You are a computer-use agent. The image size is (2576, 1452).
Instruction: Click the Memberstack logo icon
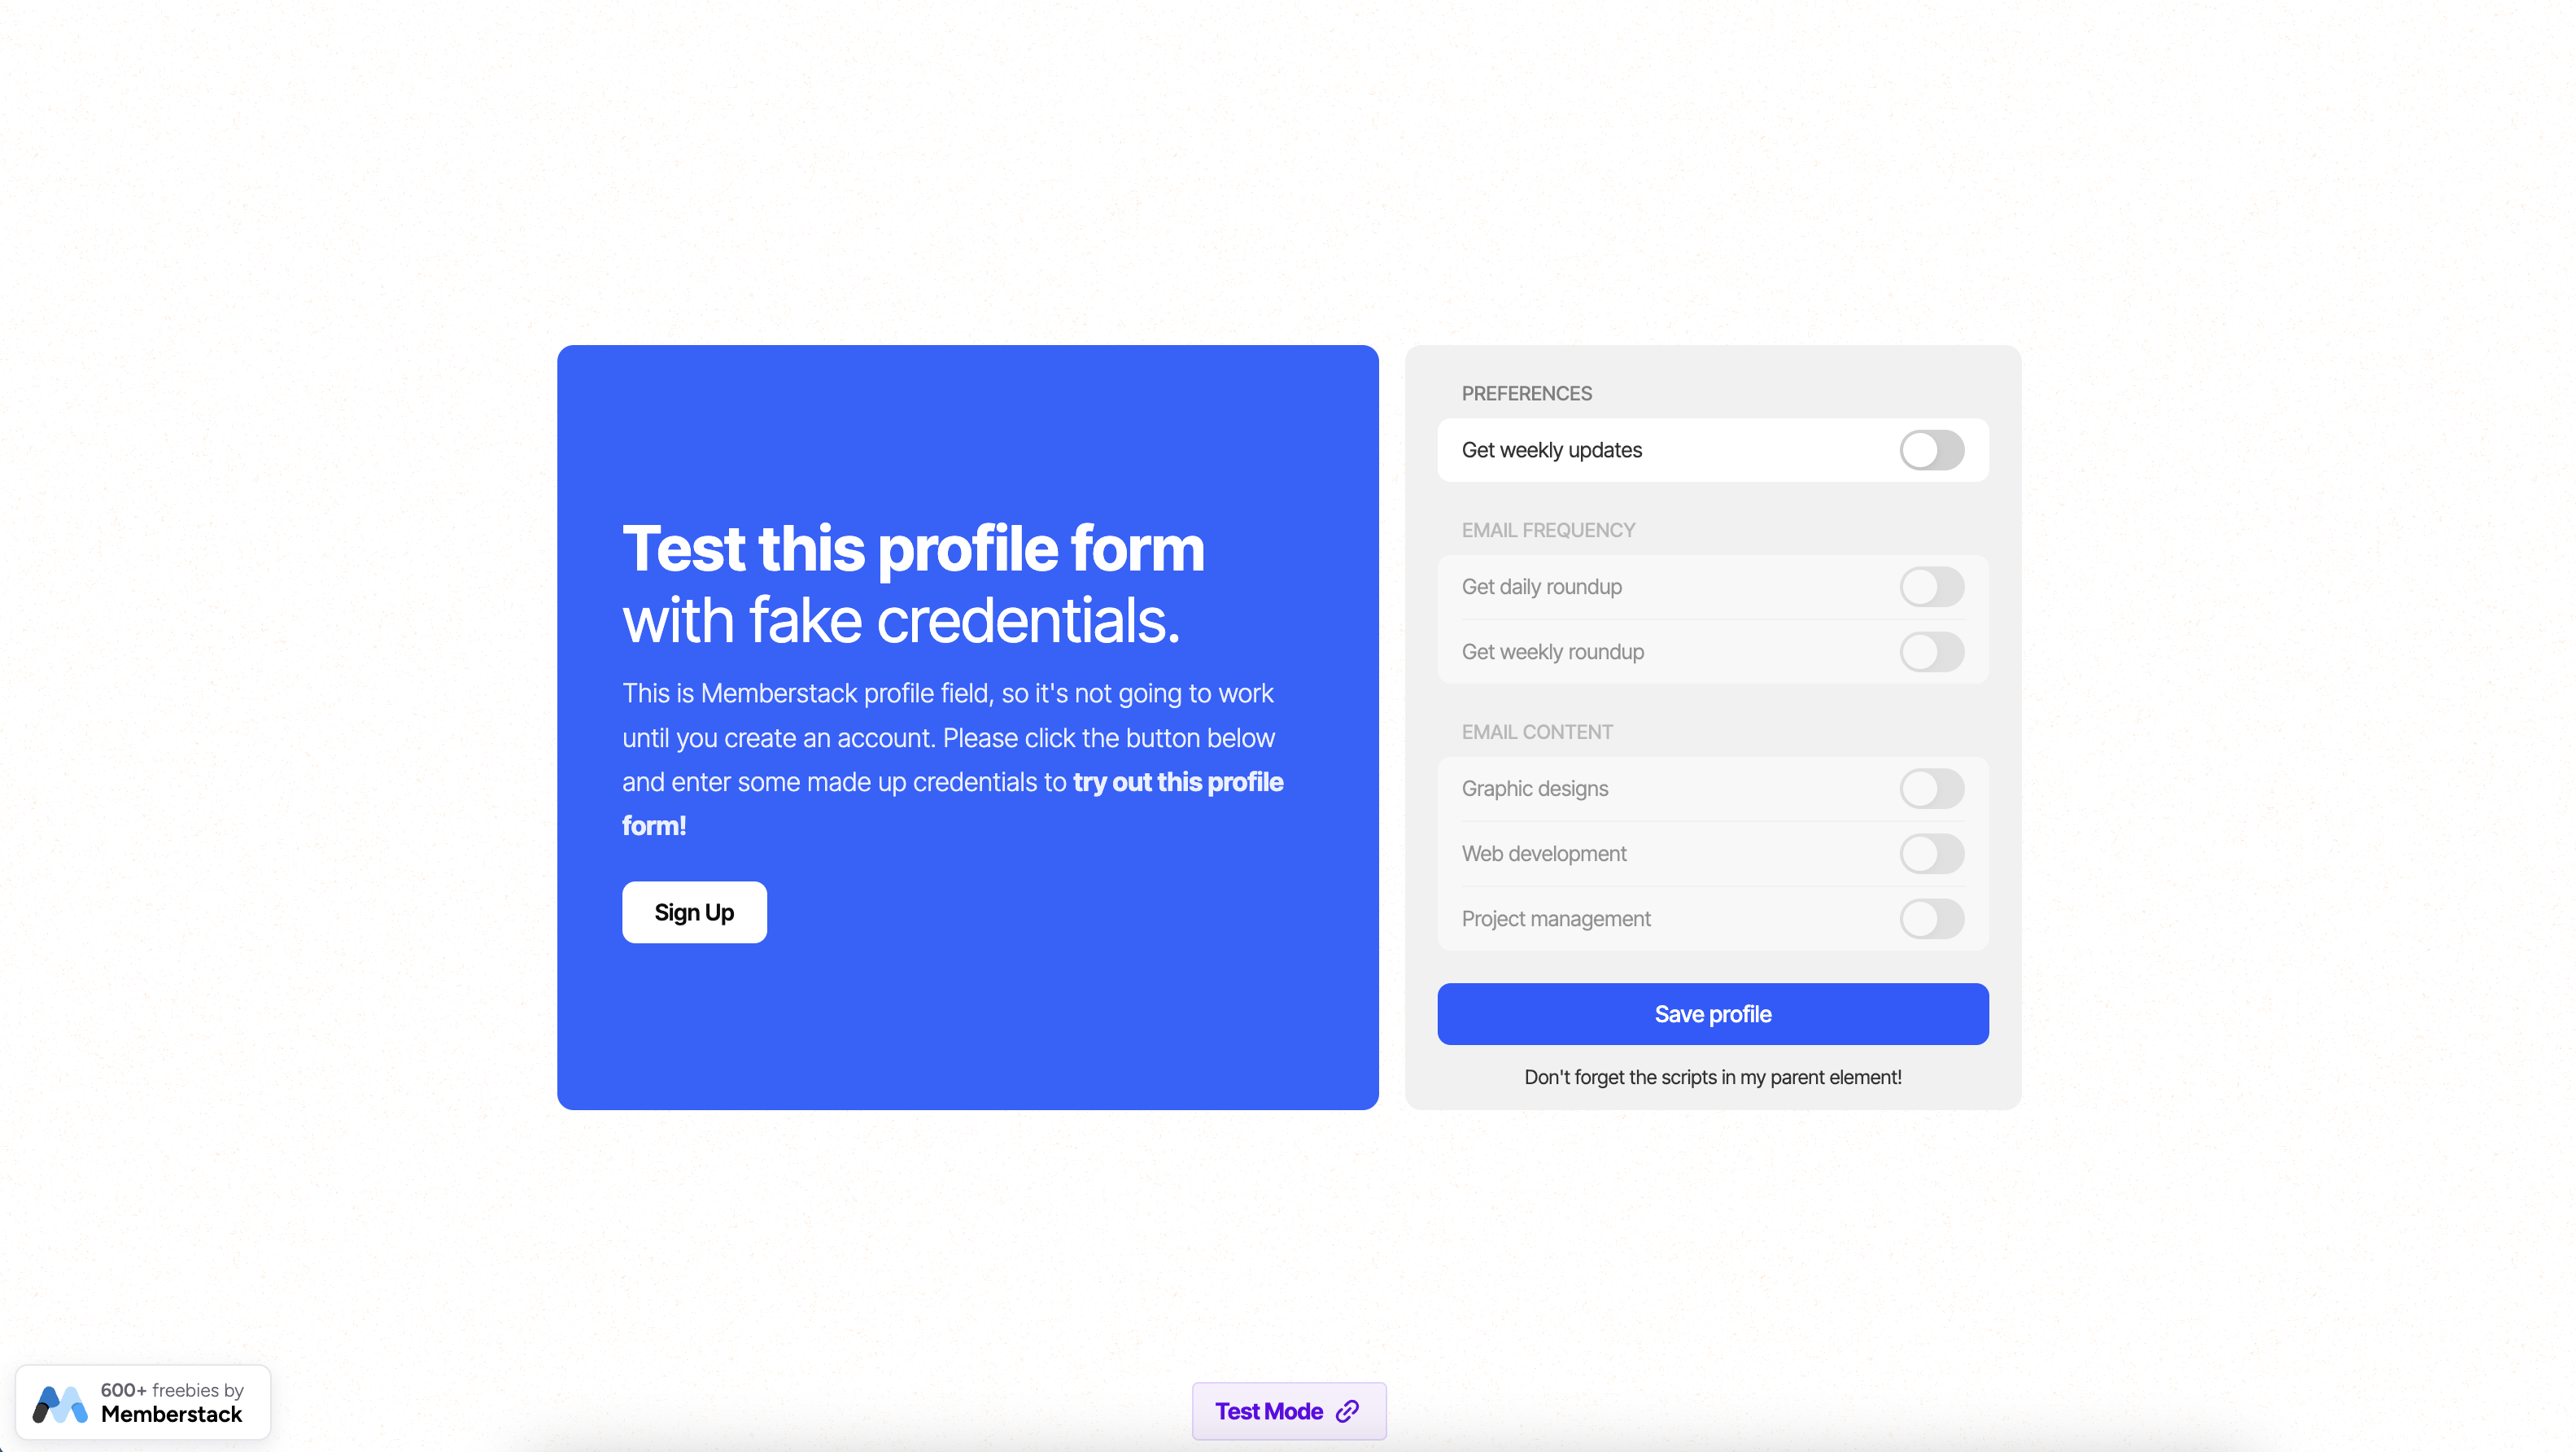coord(60,1403)
